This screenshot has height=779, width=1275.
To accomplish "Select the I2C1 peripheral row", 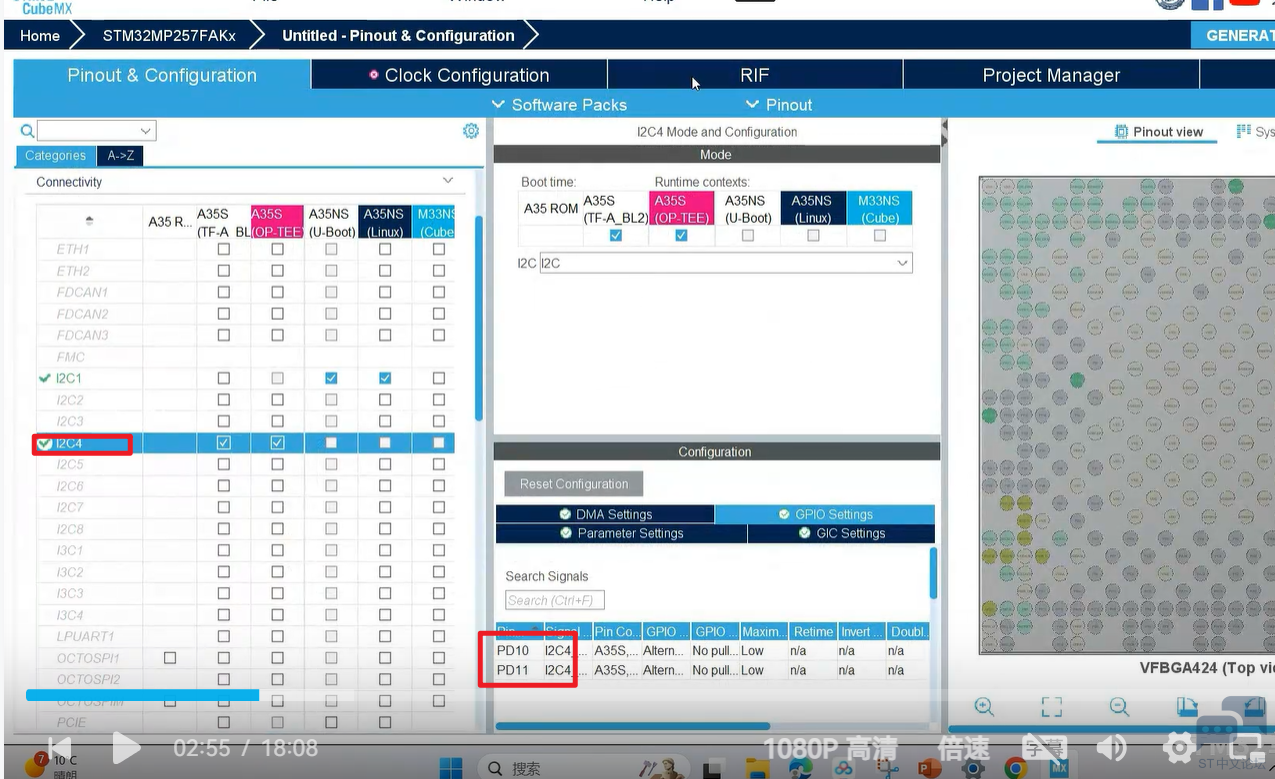I will click(x=245, y=378).
